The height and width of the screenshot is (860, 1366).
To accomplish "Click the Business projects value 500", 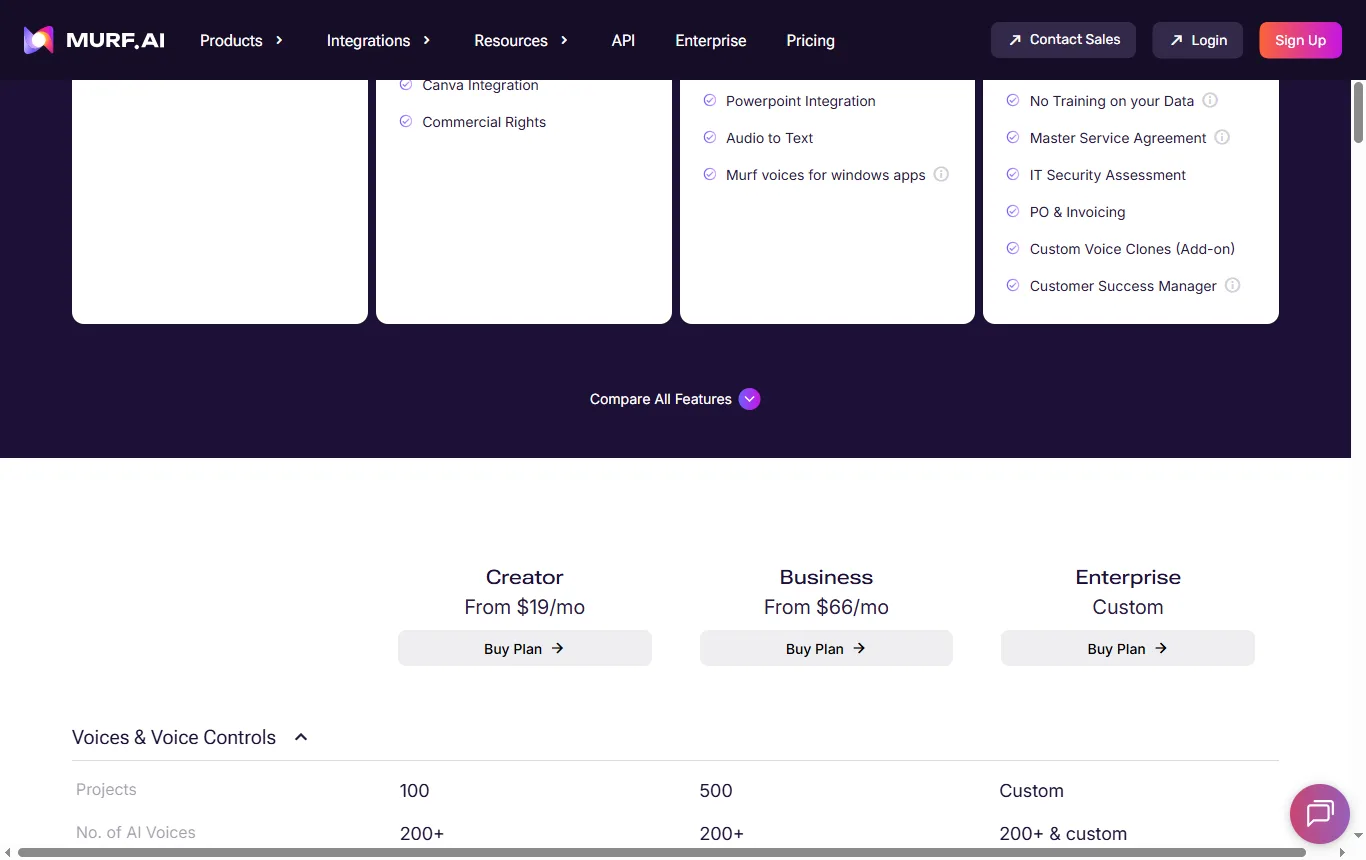I will click(x=716, y=790).
